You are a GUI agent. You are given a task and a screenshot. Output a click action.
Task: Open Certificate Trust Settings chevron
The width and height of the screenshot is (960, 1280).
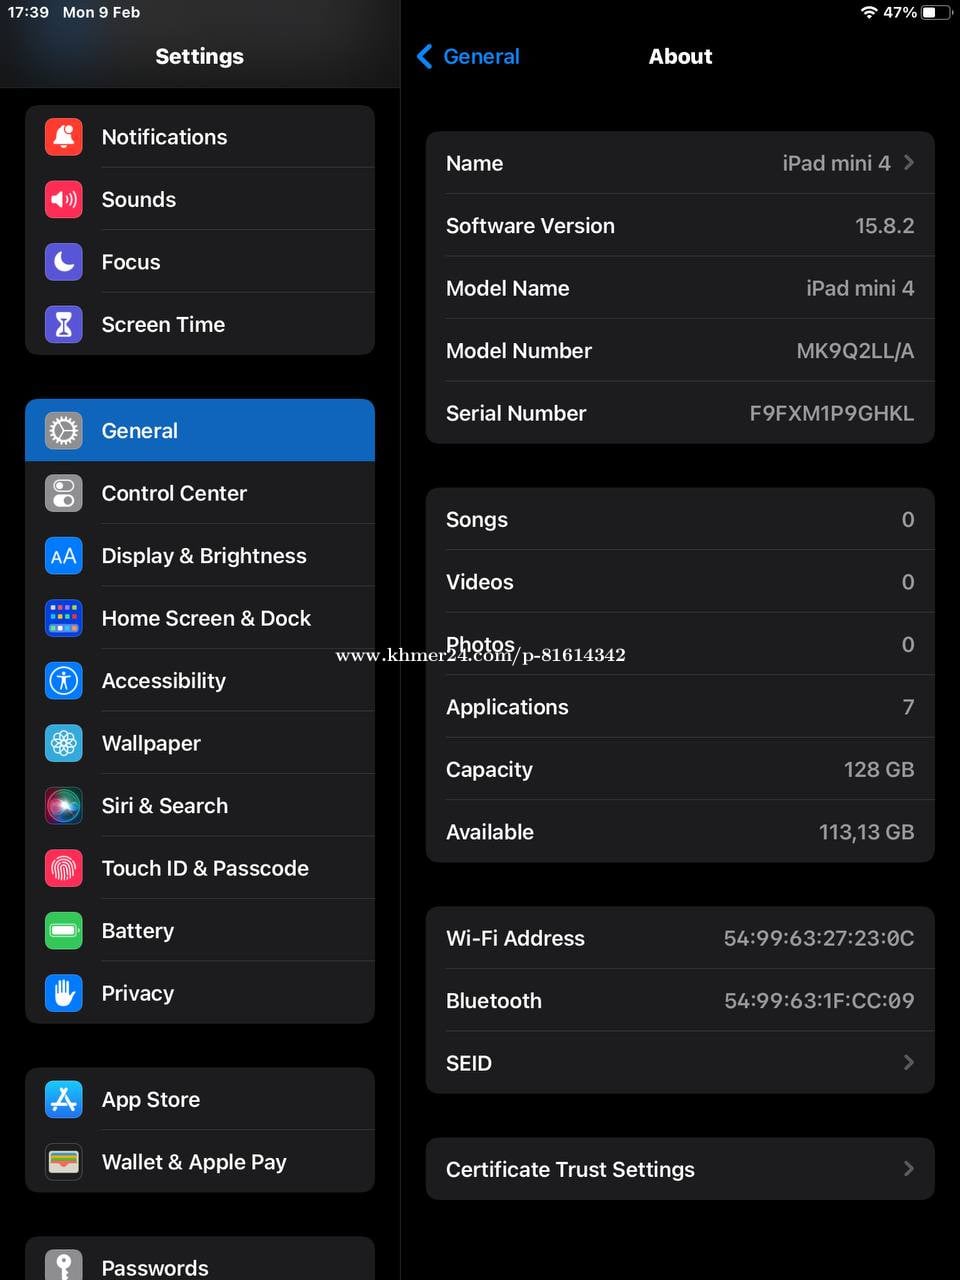pyautogui.click(x=908, y=1169)
